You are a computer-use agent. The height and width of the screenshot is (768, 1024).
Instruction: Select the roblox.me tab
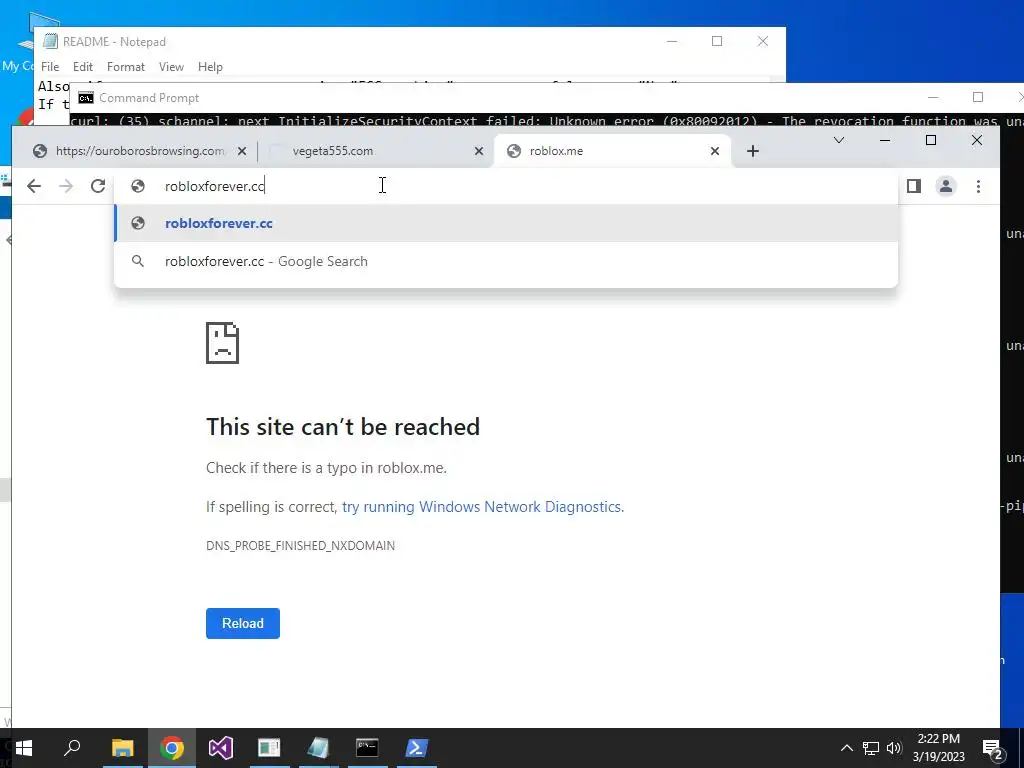click(x=613, y=151)
